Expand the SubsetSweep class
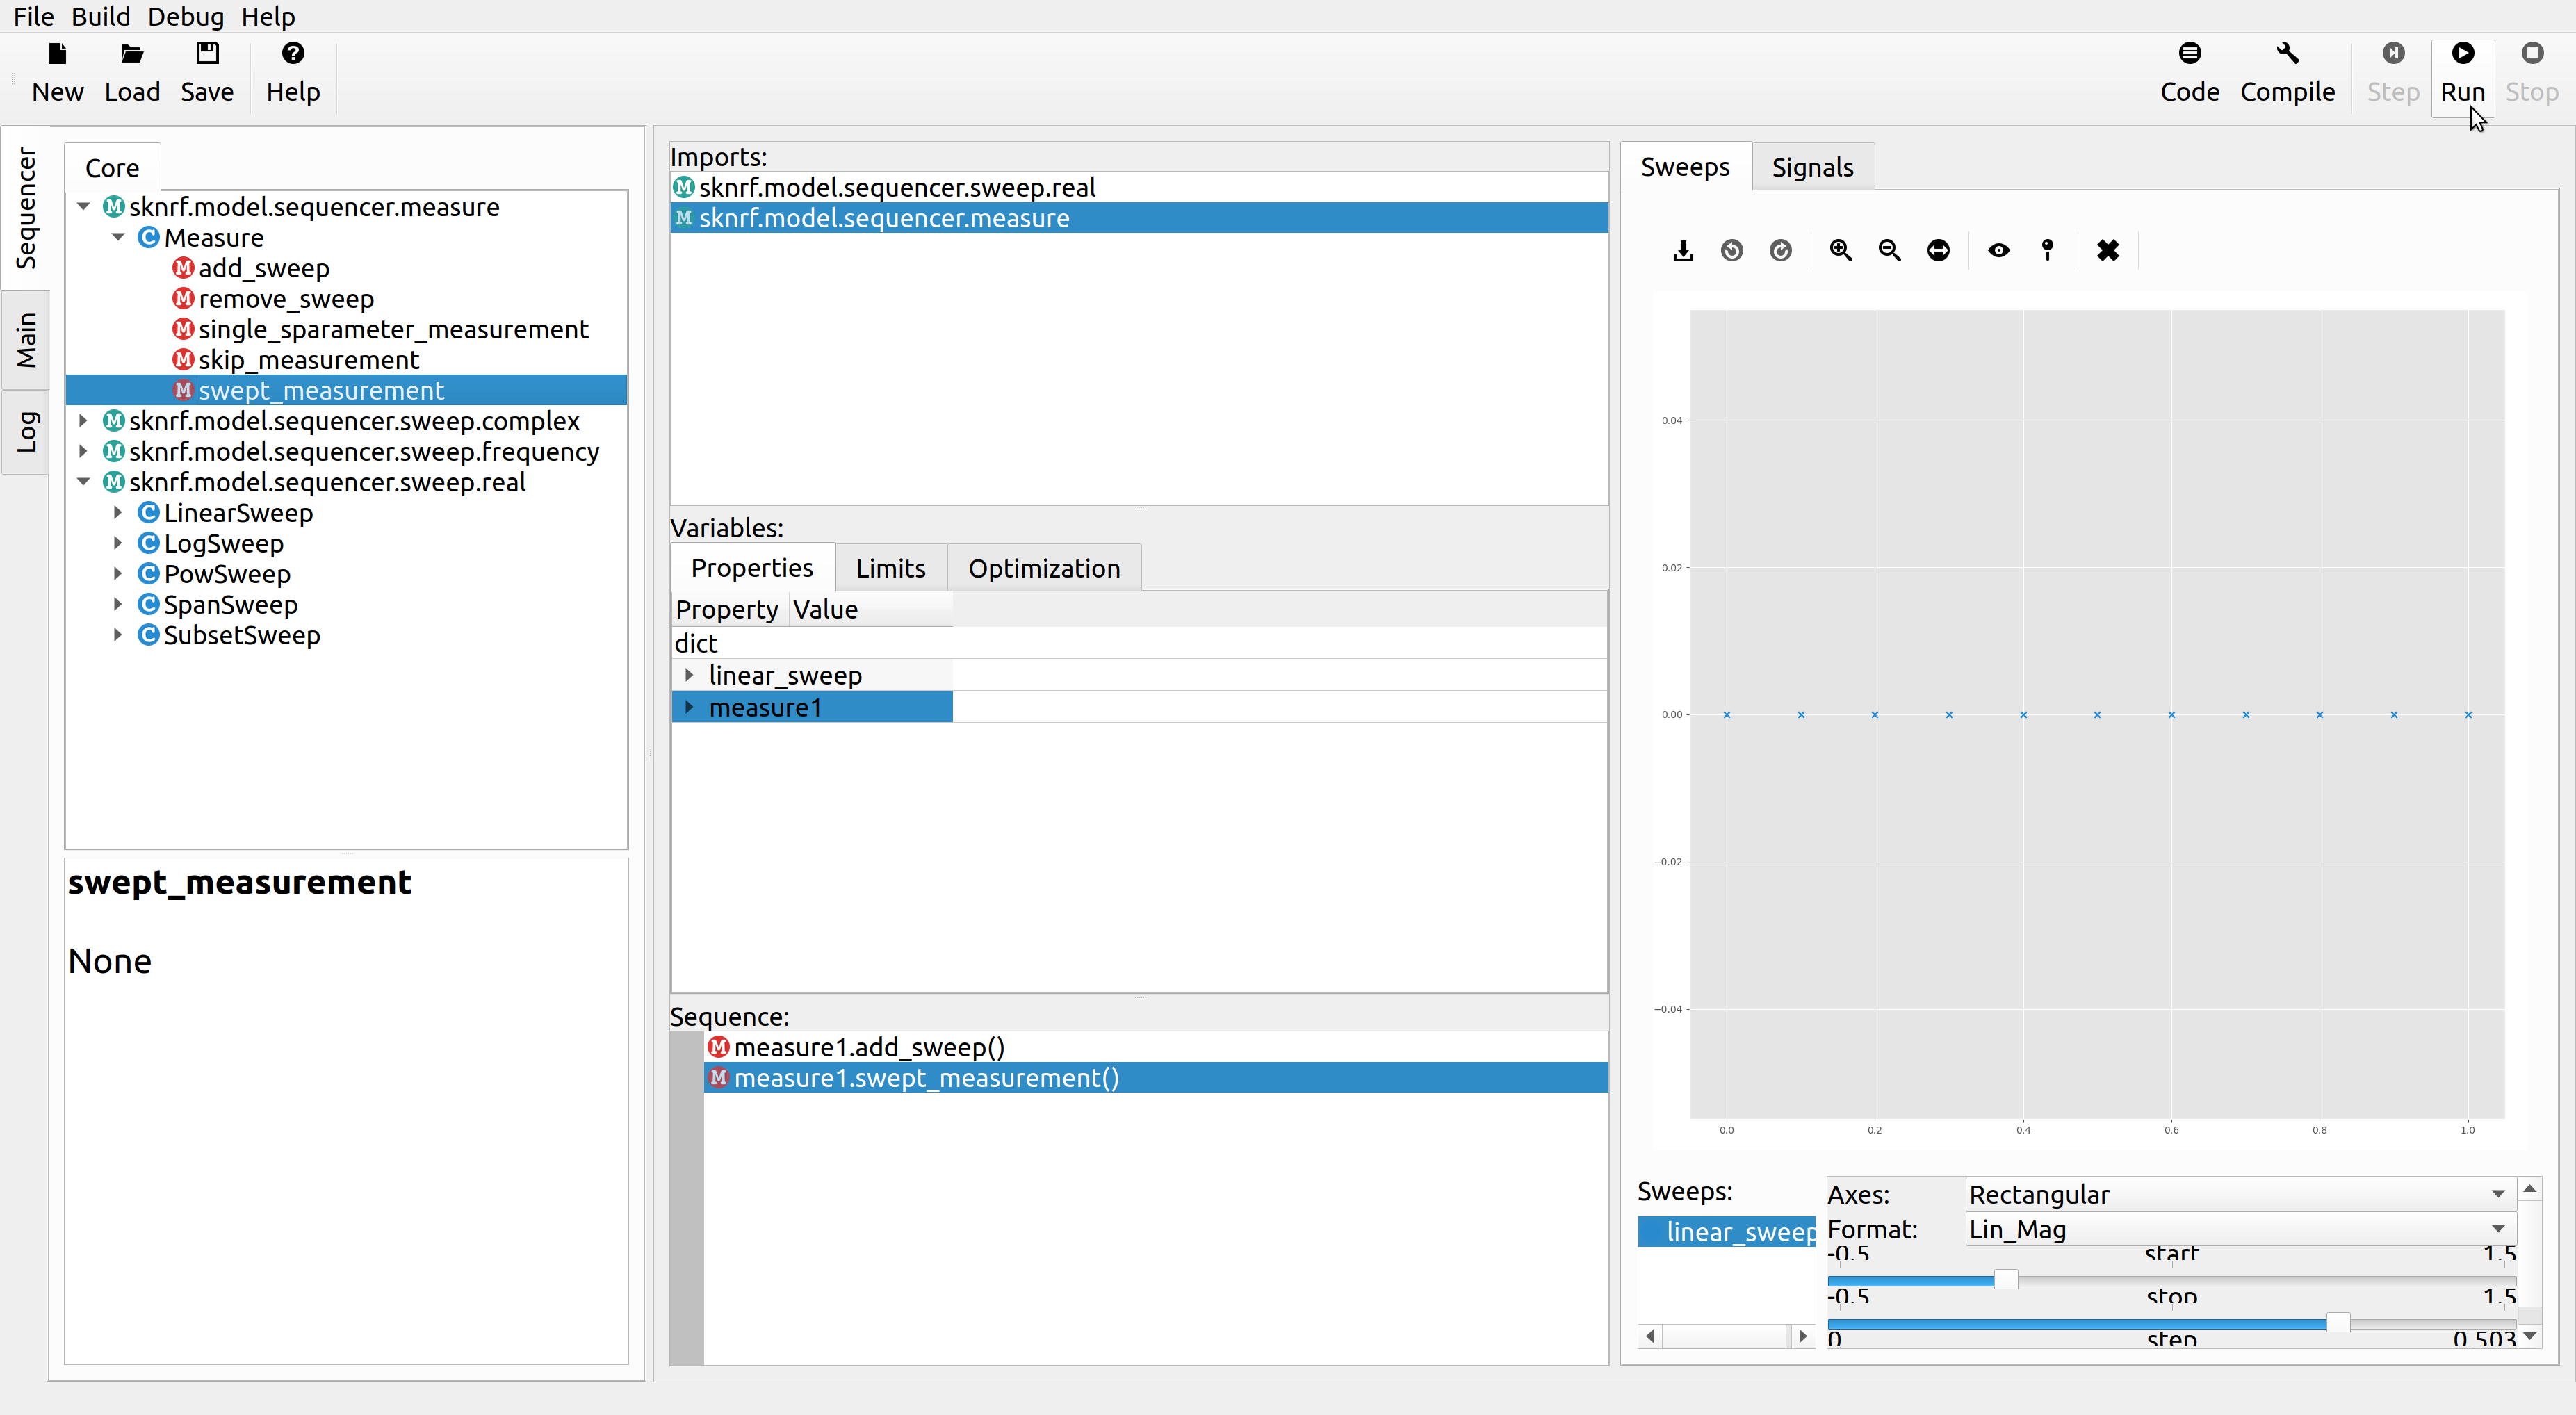This screenshot has height=1415, width=2576. point(118,635)
